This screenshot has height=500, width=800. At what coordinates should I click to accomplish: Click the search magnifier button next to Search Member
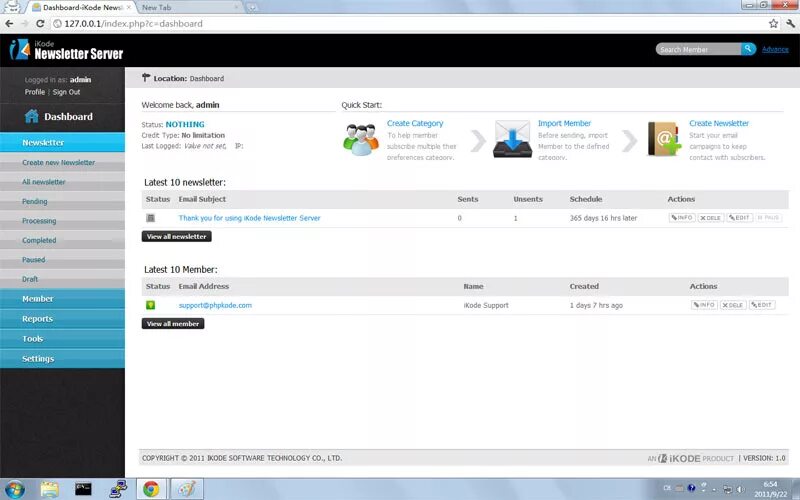click(748, 49)
